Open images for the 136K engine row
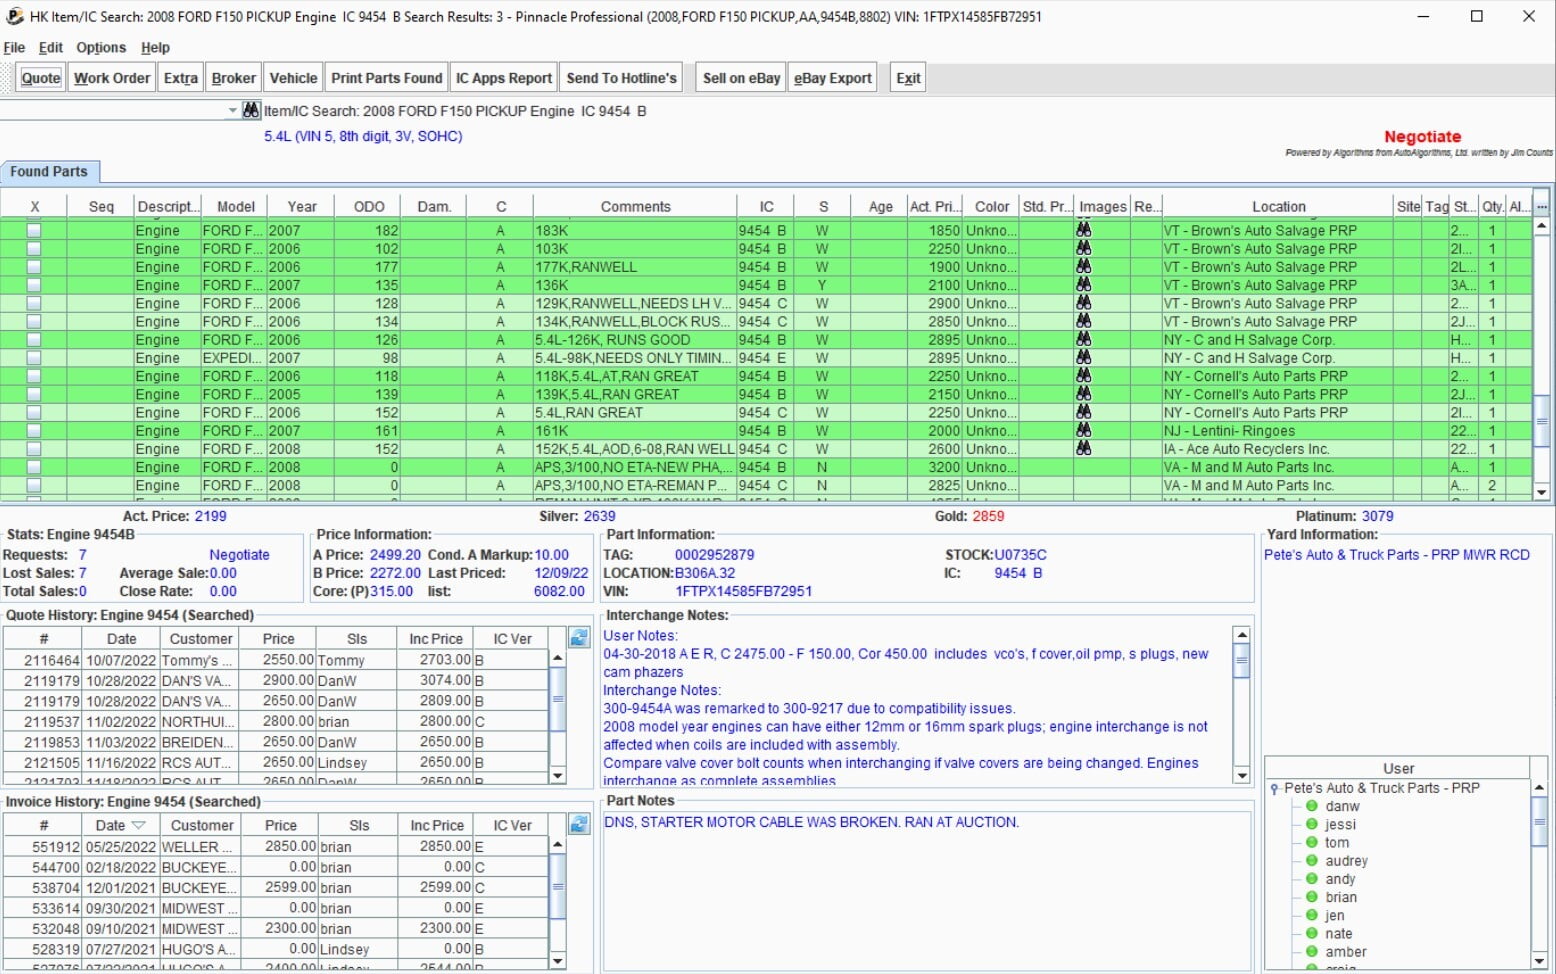 coord(1083,285)
